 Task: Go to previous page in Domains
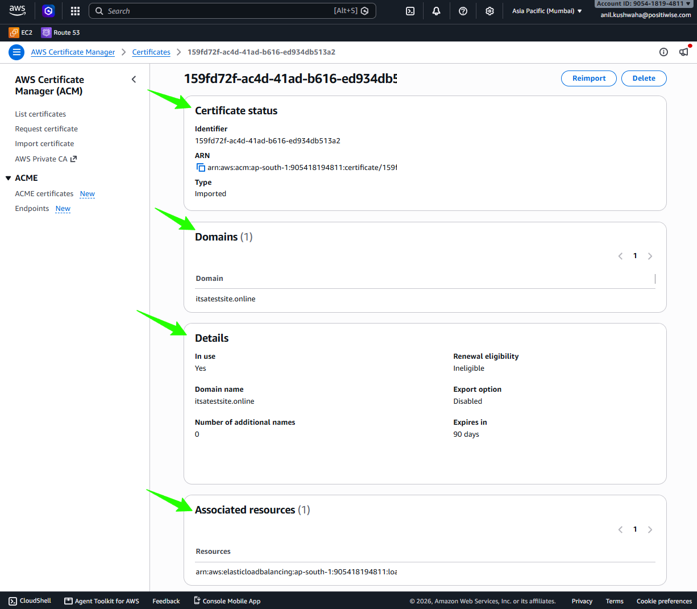pos(620,256)
